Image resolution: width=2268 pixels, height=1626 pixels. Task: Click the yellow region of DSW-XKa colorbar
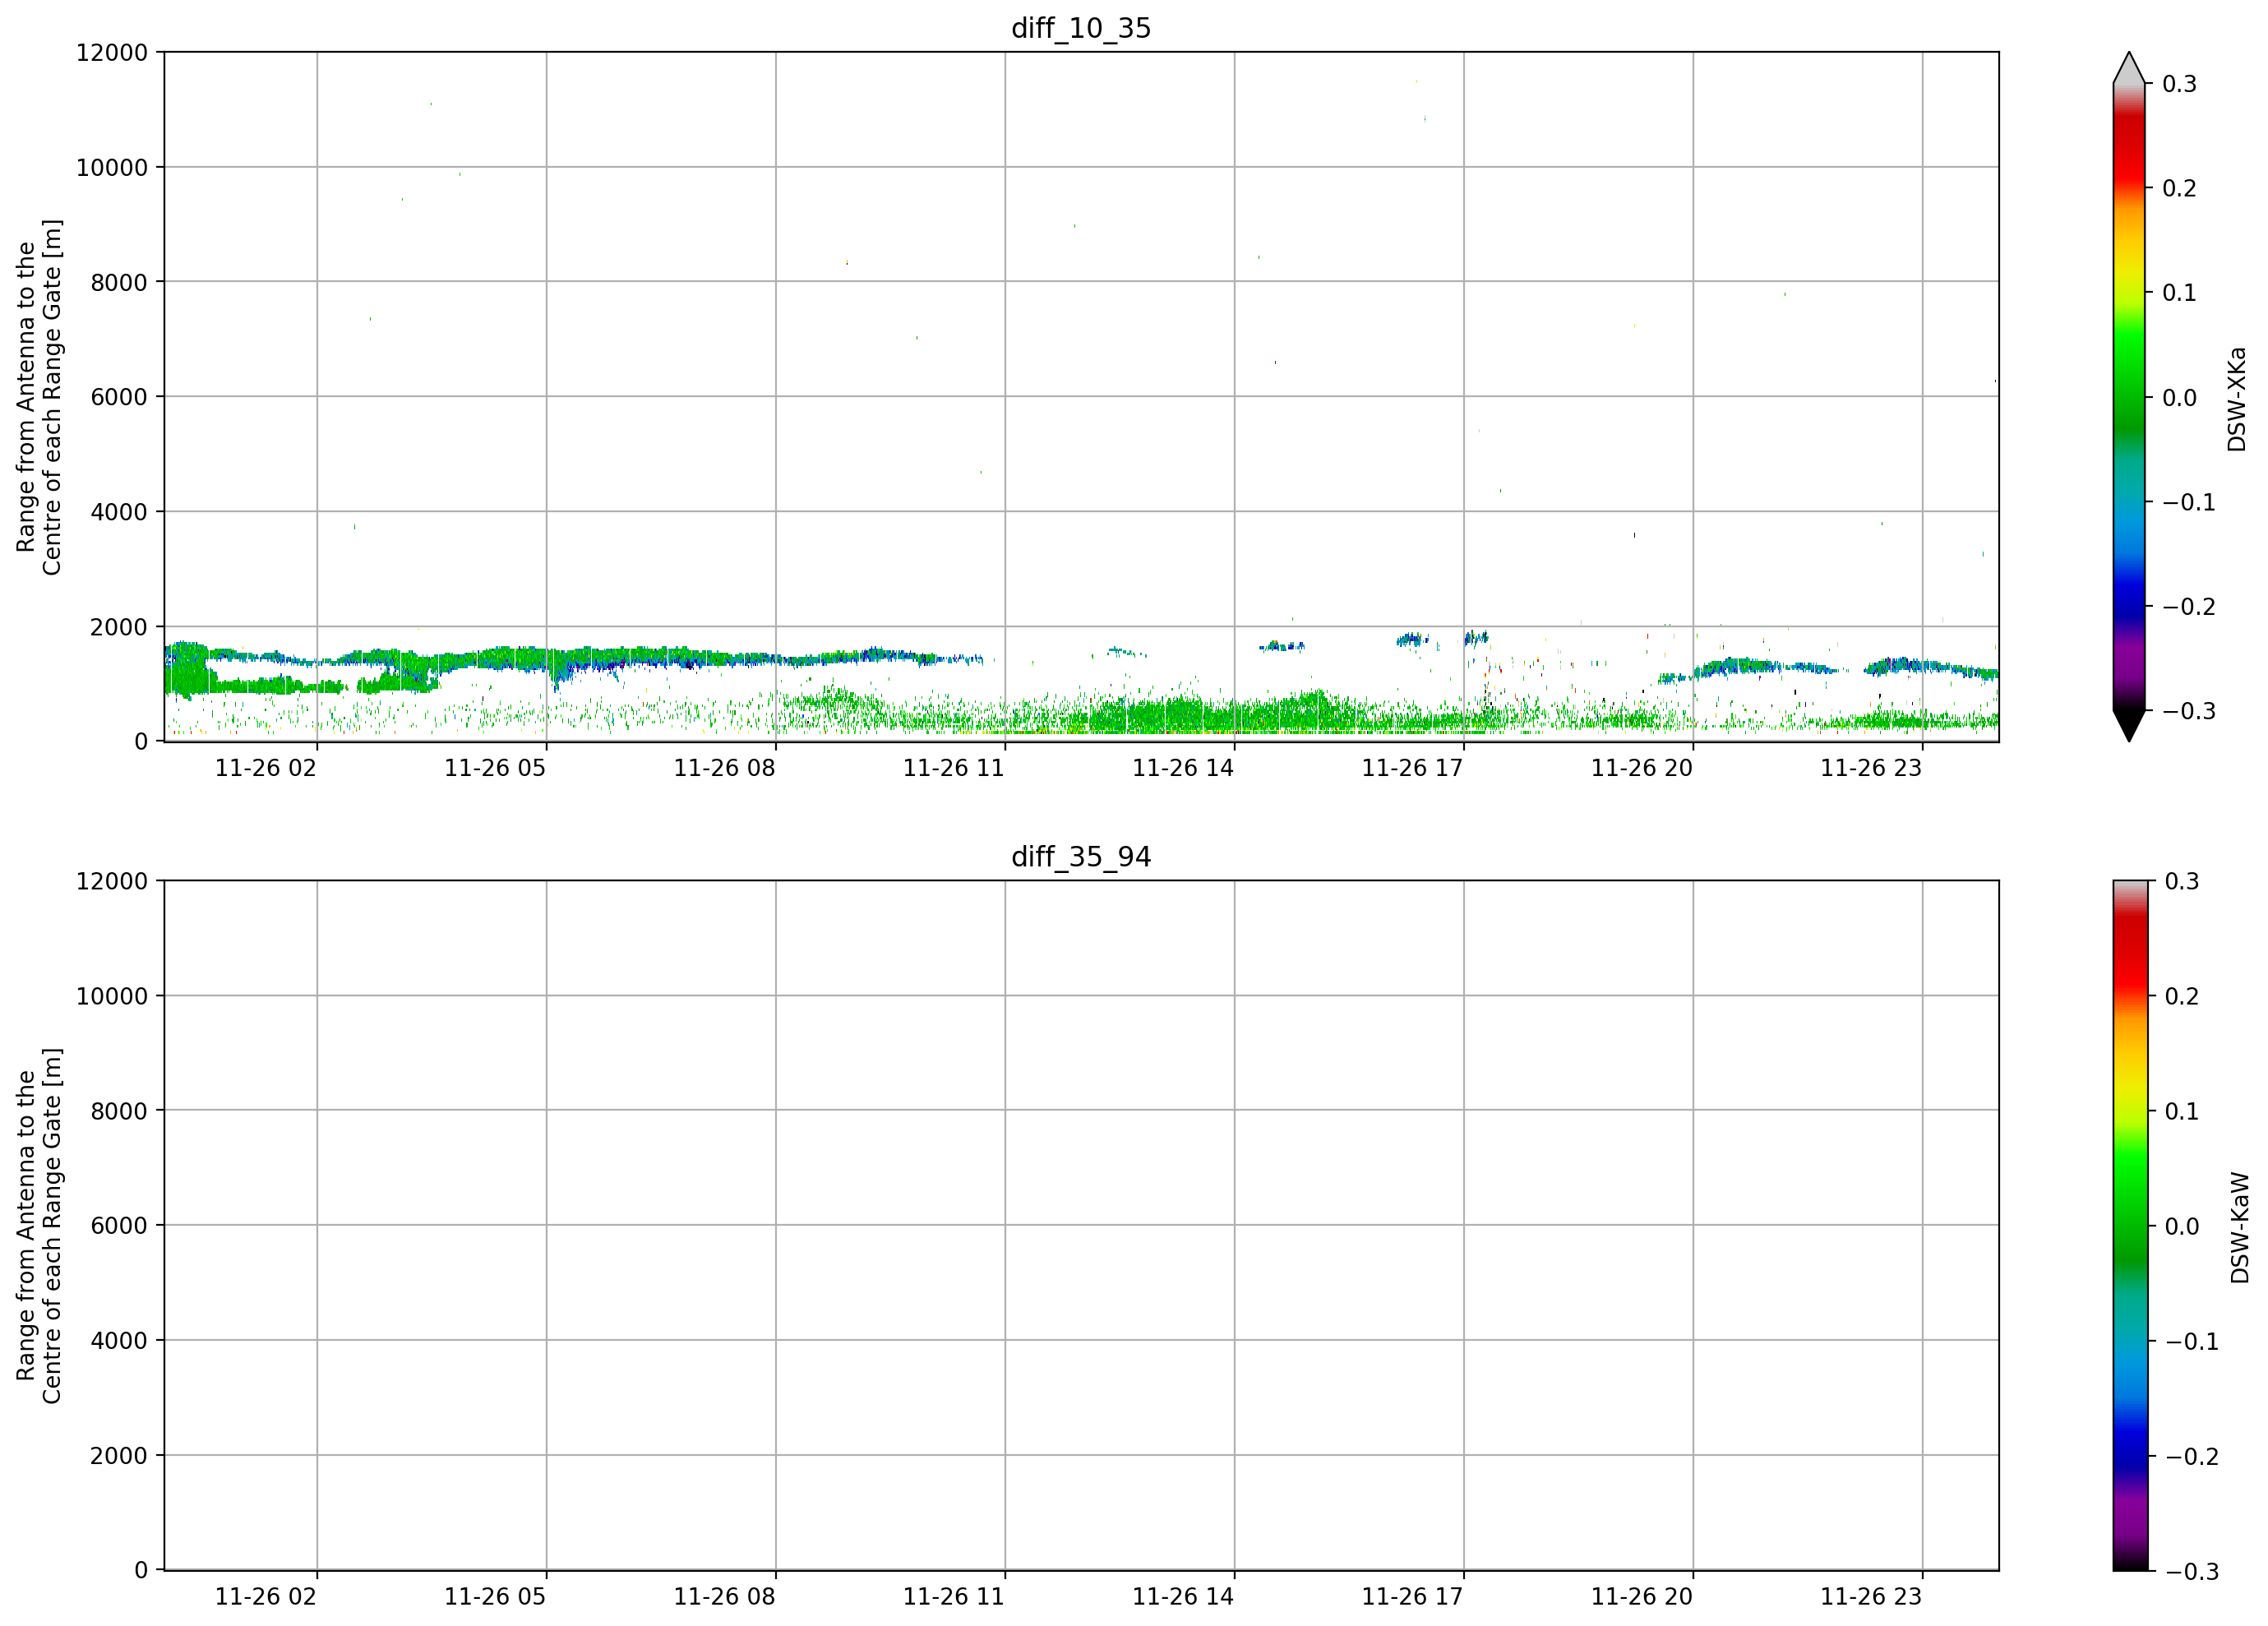pos(2129,265)
